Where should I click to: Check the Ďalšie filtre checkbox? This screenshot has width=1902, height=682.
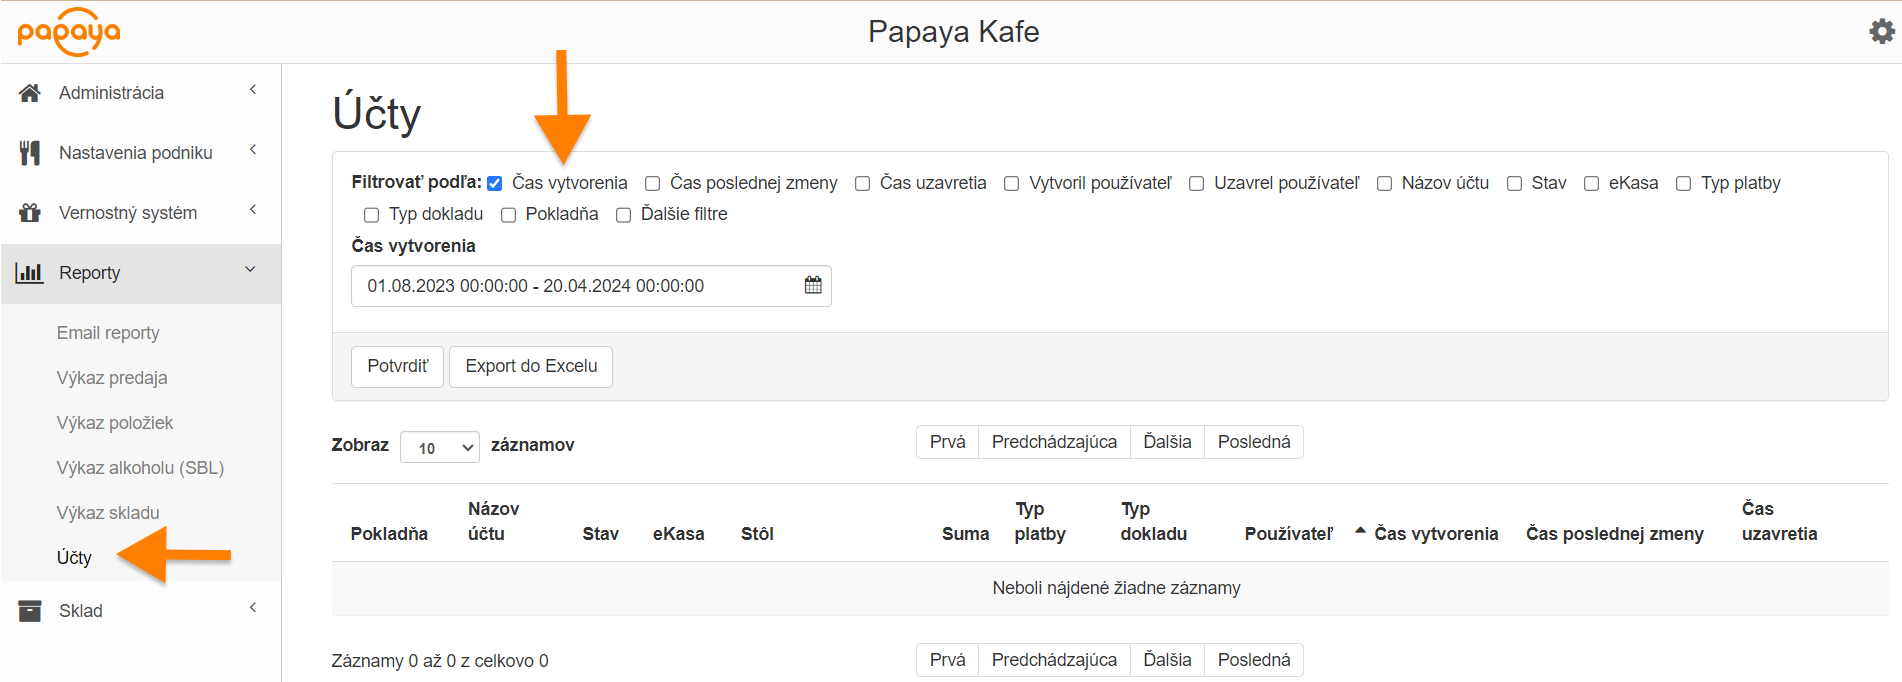tap(623, 215)
